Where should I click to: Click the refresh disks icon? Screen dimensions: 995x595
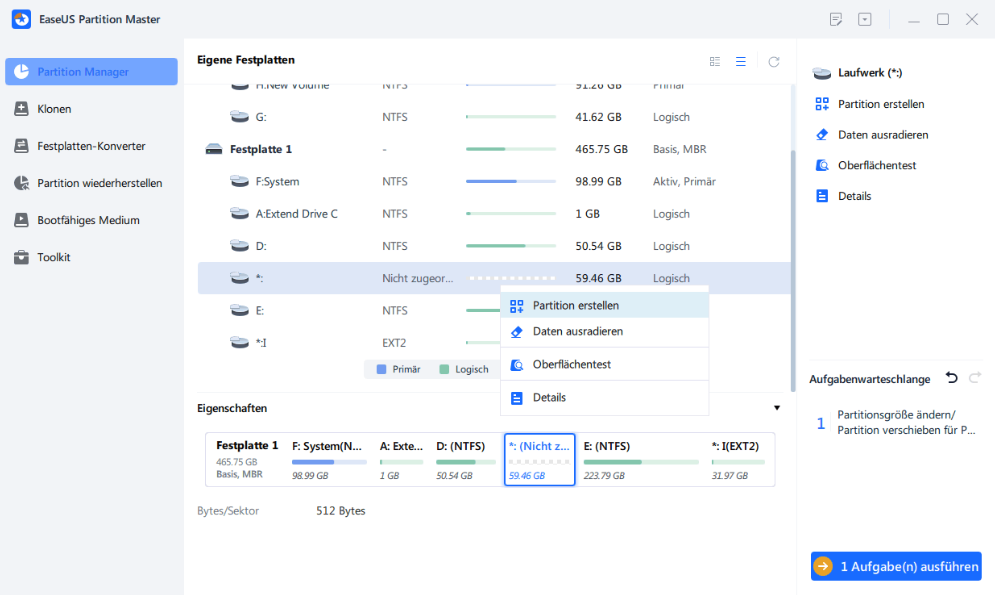(x=773, y=62)
